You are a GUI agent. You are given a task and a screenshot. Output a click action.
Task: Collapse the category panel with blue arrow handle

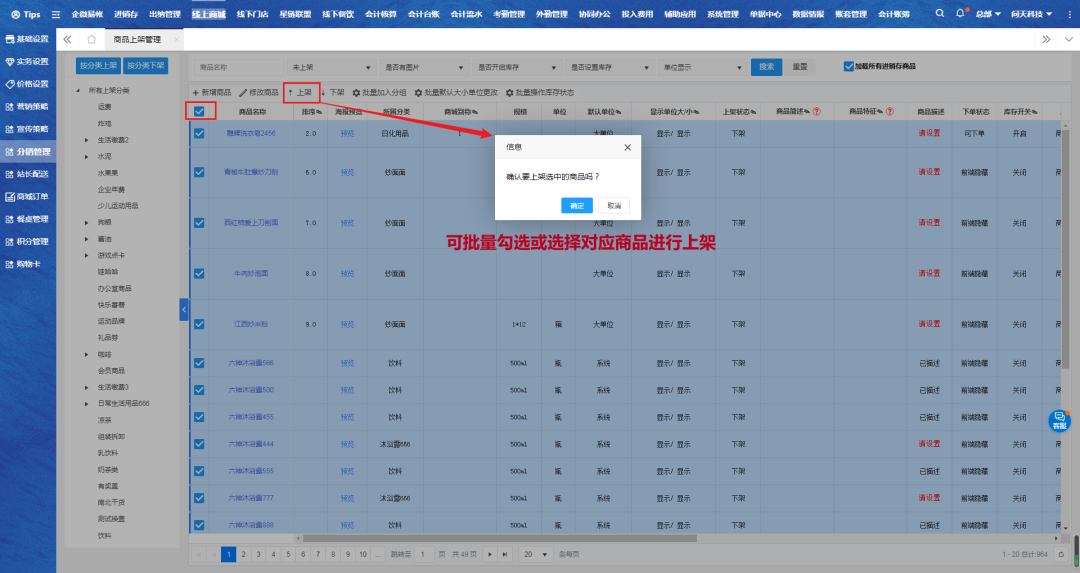coord(184,310)
